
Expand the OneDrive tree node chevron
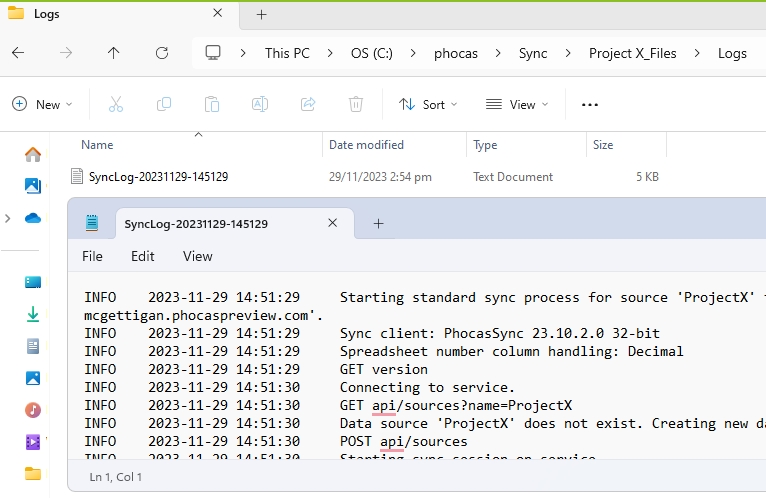click(8, 218)
